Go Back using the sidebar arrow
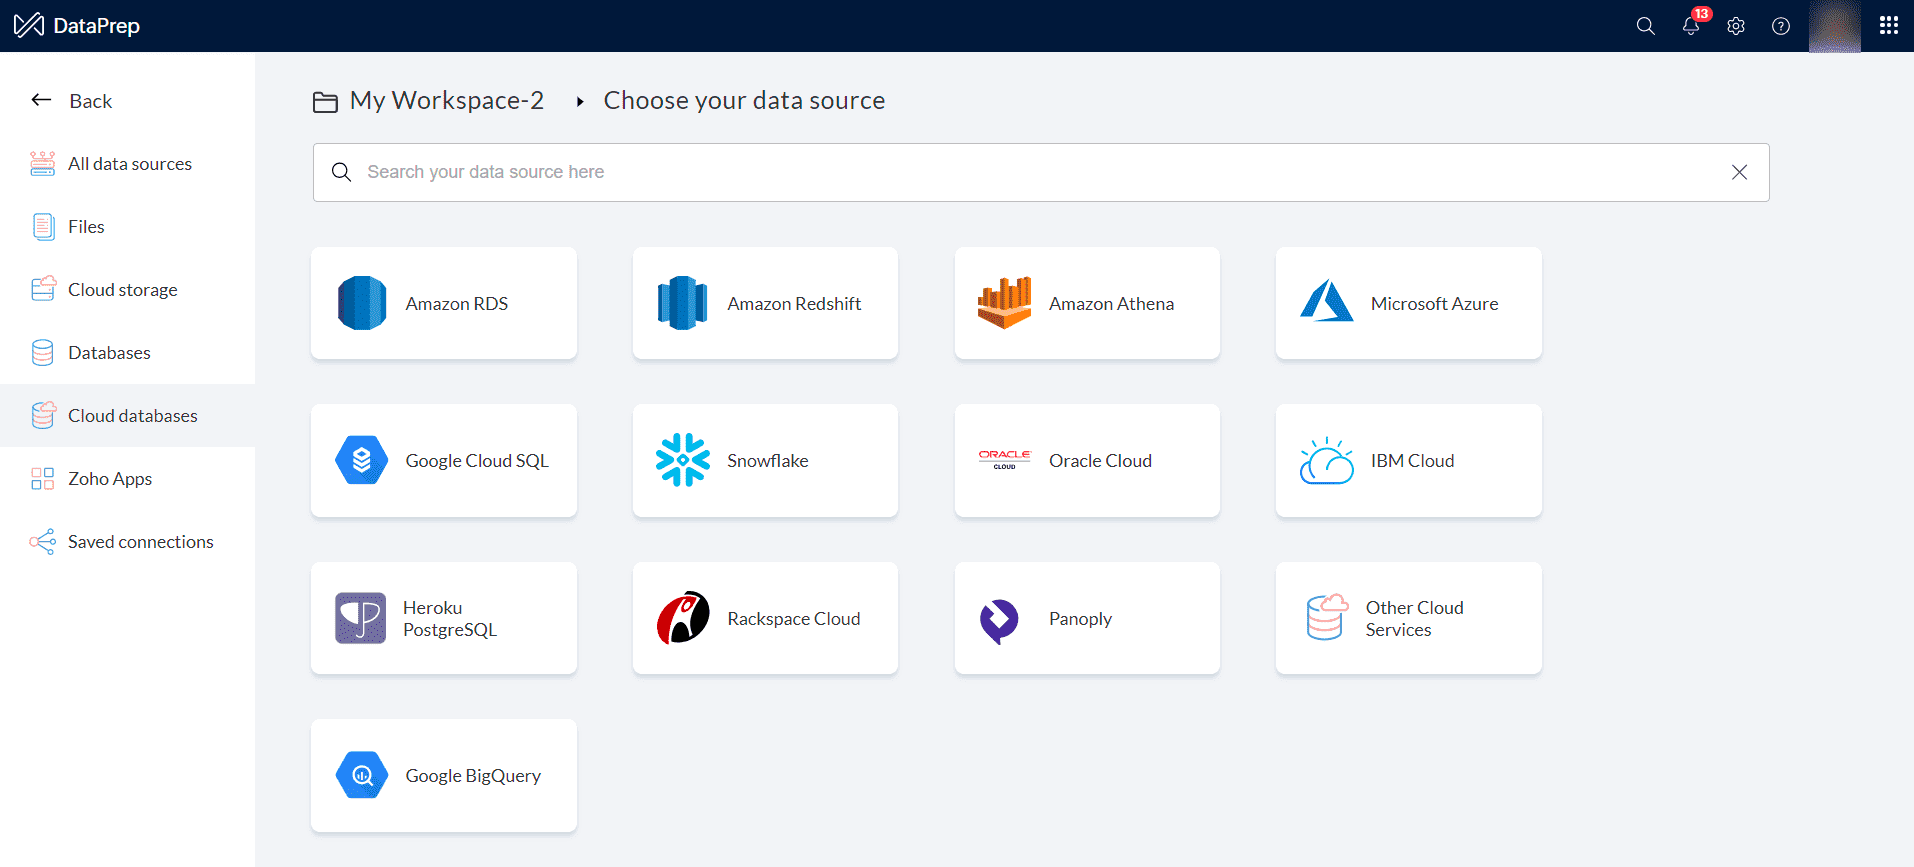This screenshot has width=1914, height=867. 42,100
